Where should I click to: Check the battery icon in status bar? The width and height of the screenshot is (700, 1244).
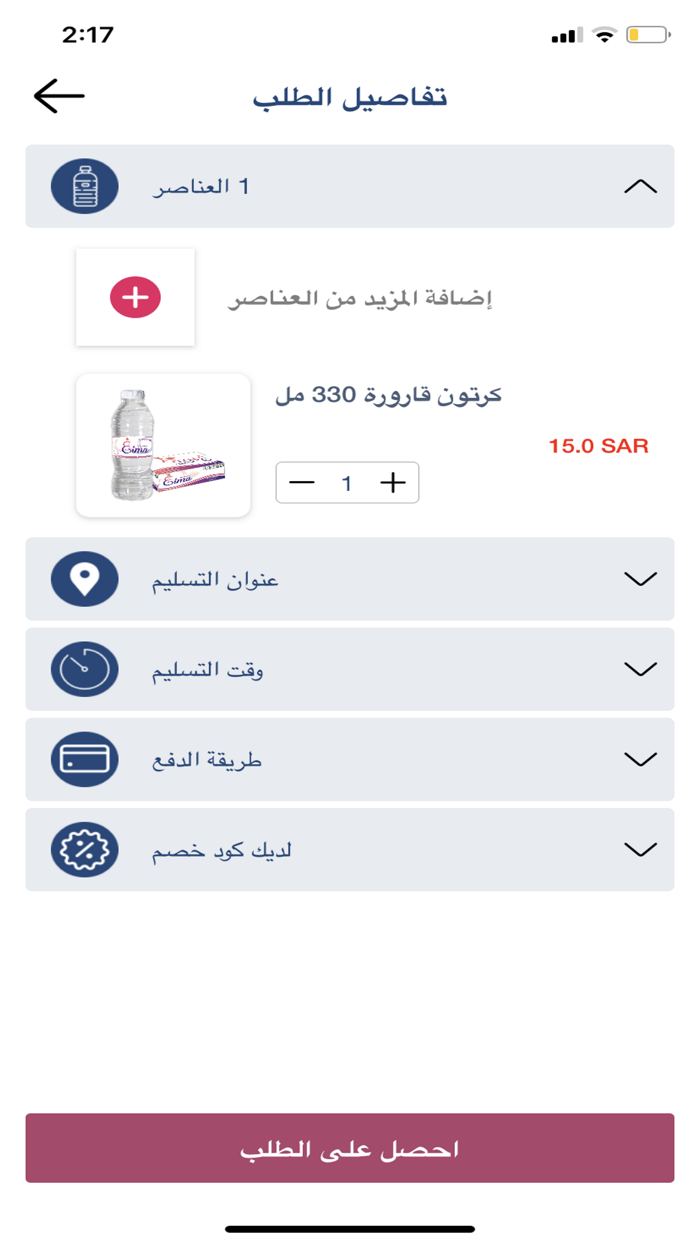(647, 35)
